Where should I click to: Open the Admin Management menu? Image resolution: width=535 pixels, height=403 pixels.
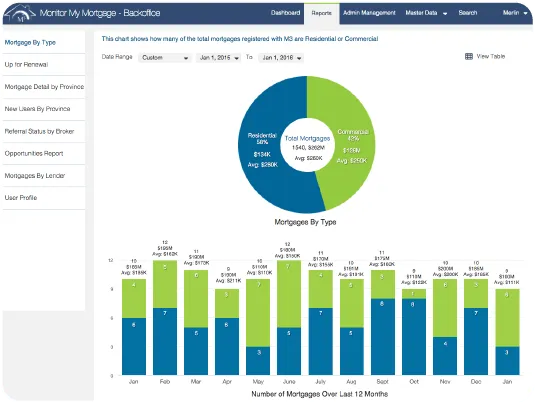(x=369, y=13)
